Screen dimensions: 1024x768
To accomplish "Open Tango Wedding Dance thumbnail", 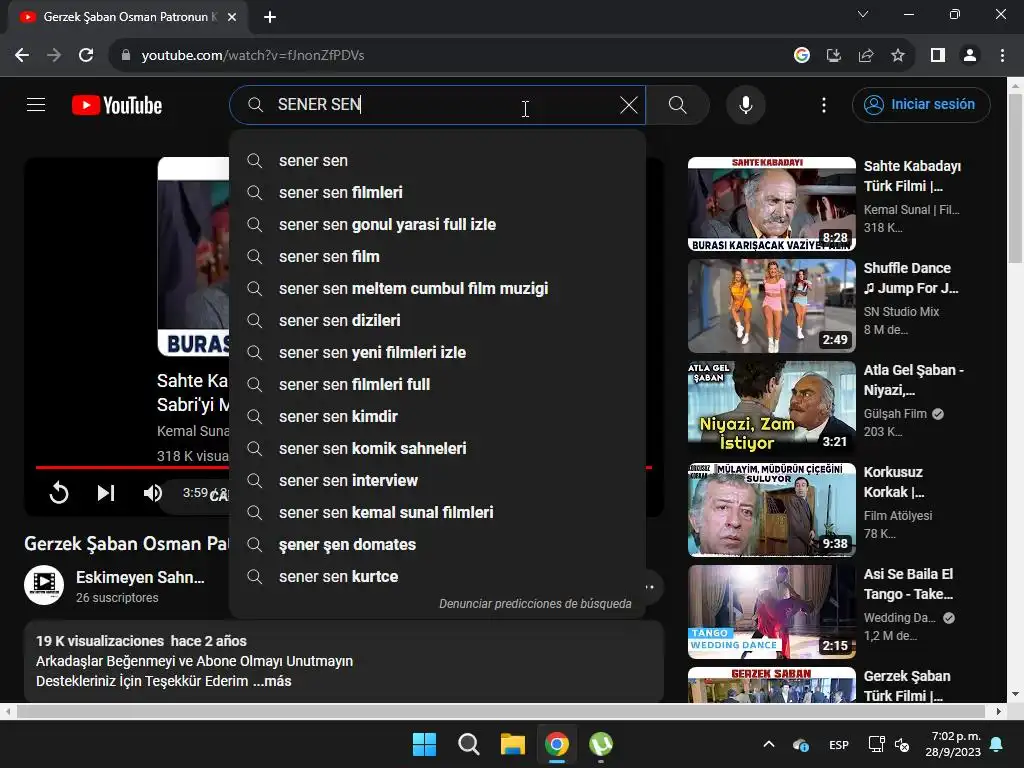I will [x=771, y=611].
